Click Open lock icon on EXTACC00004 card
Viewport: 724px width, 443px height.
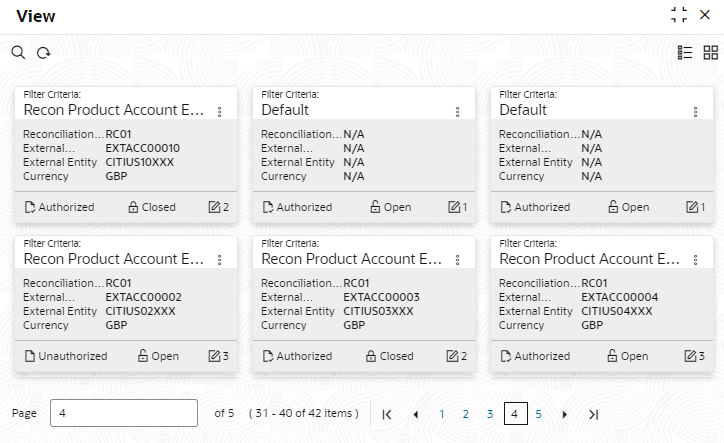click(612, 356)
